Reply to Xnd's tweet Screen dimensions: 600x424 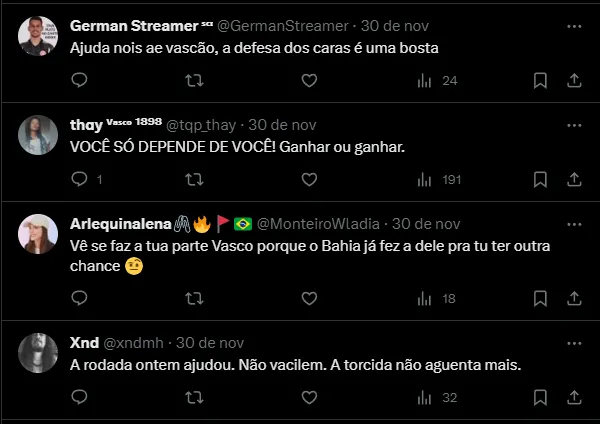click(x=80, y=397)
